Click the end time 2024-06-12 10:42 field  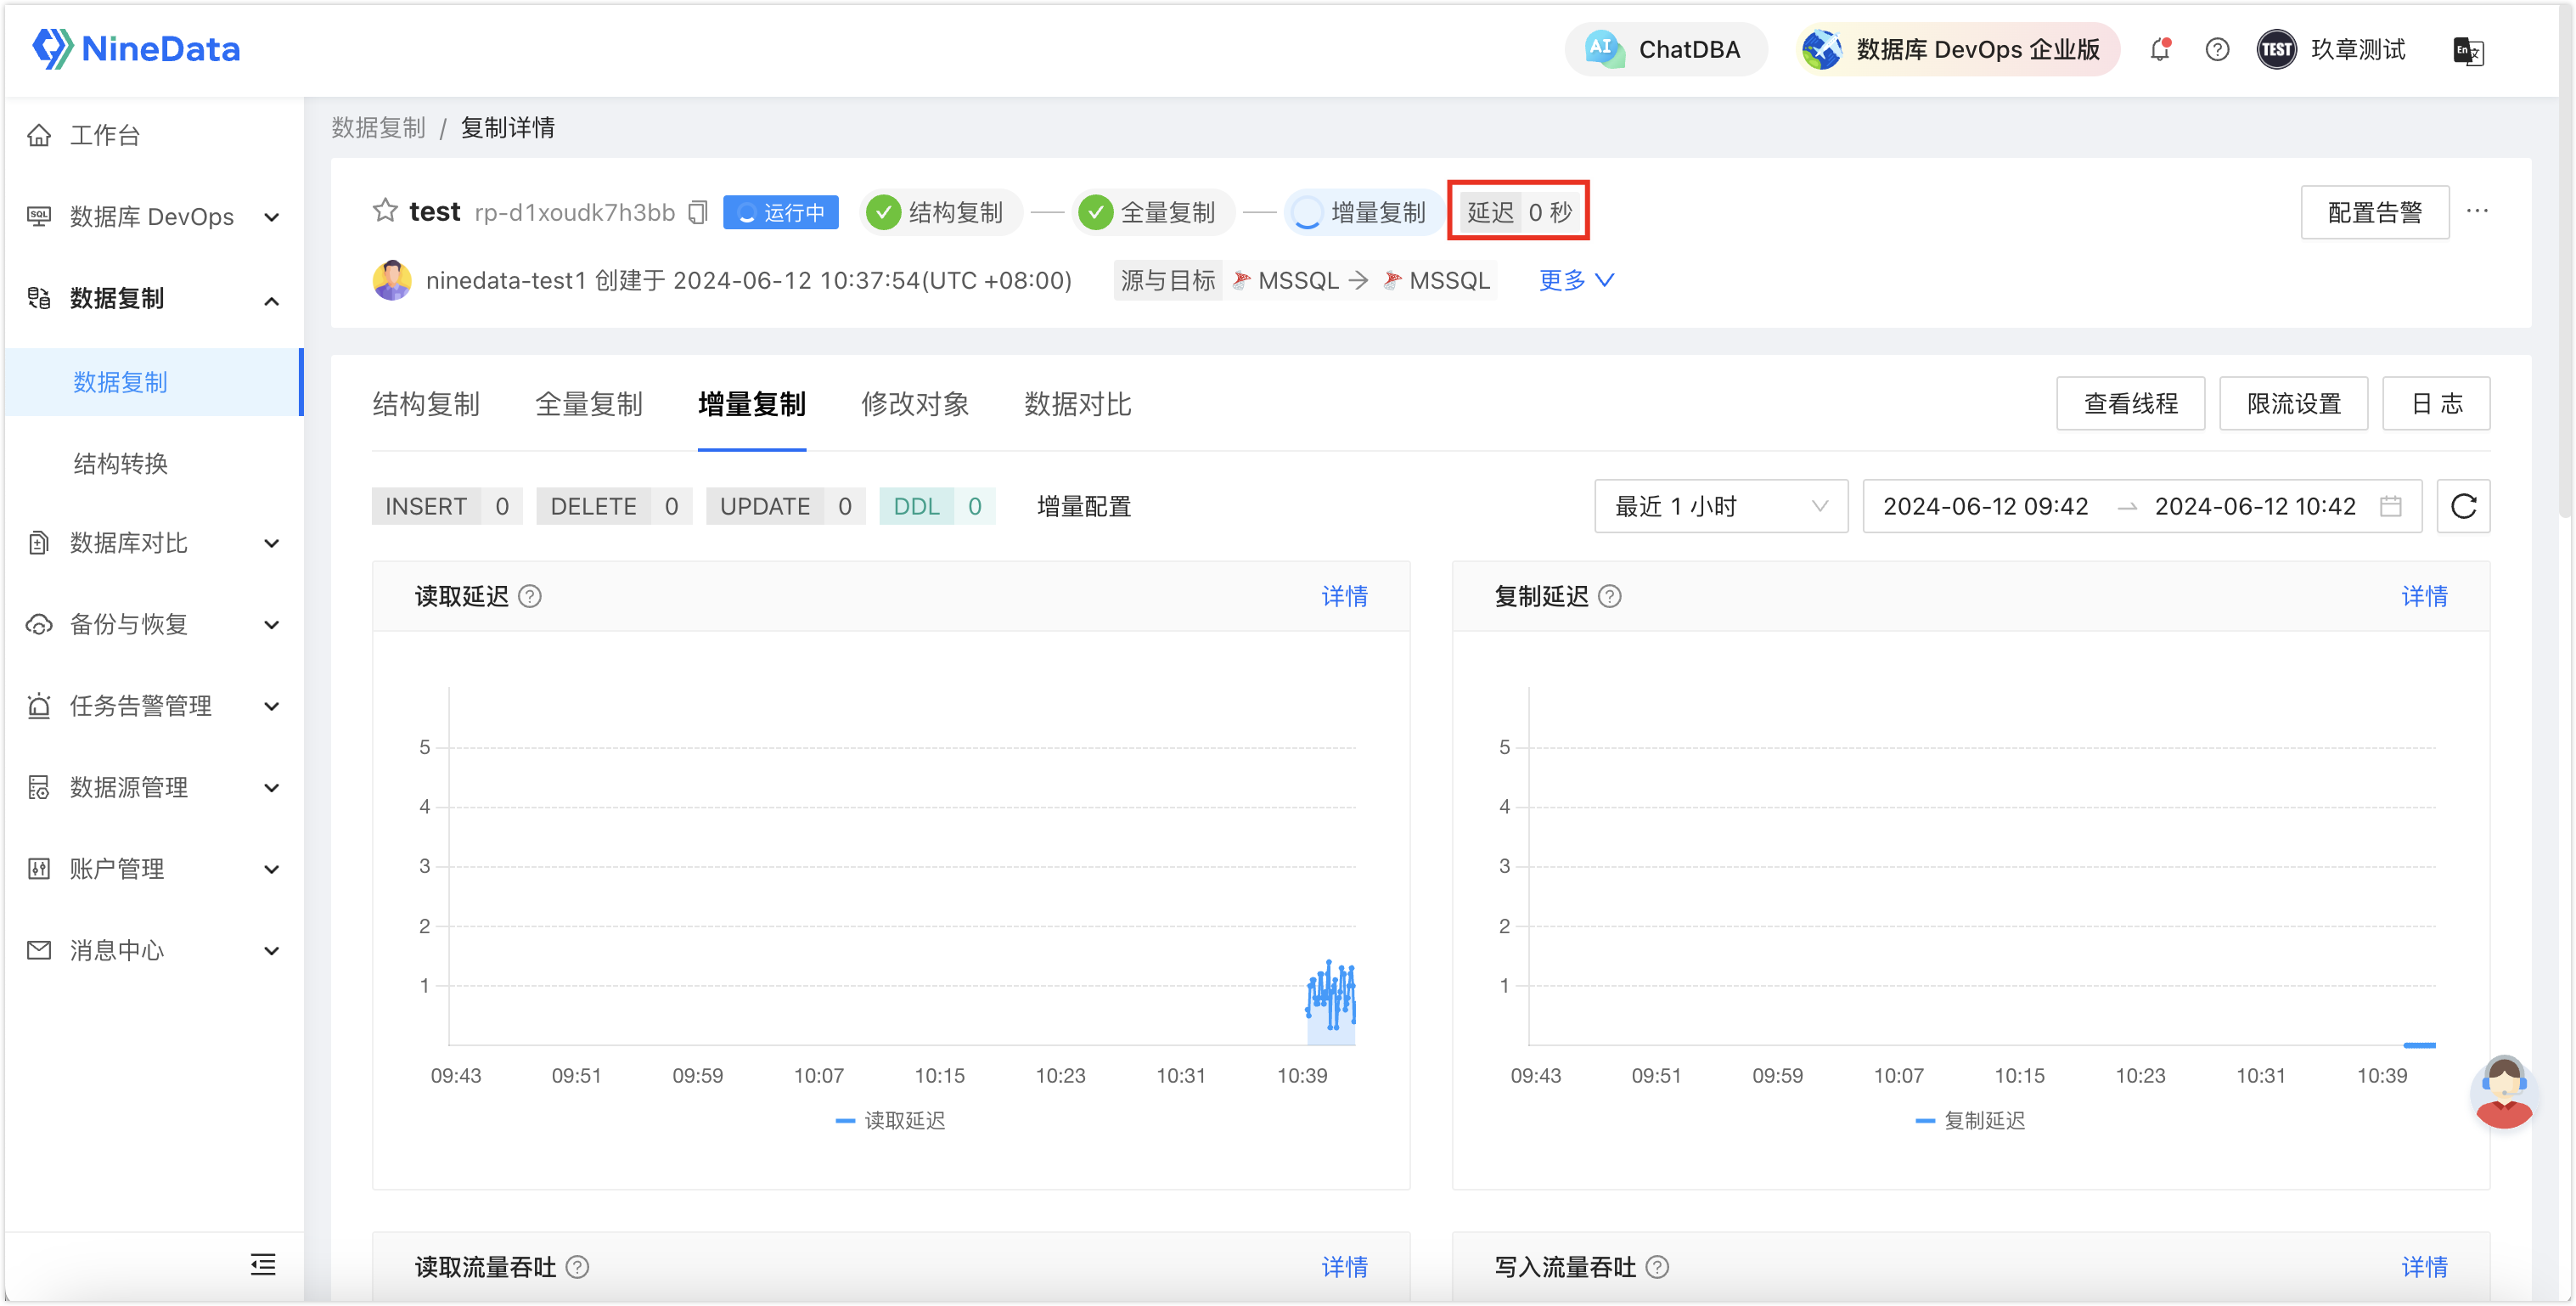(x=2255, y=506)
